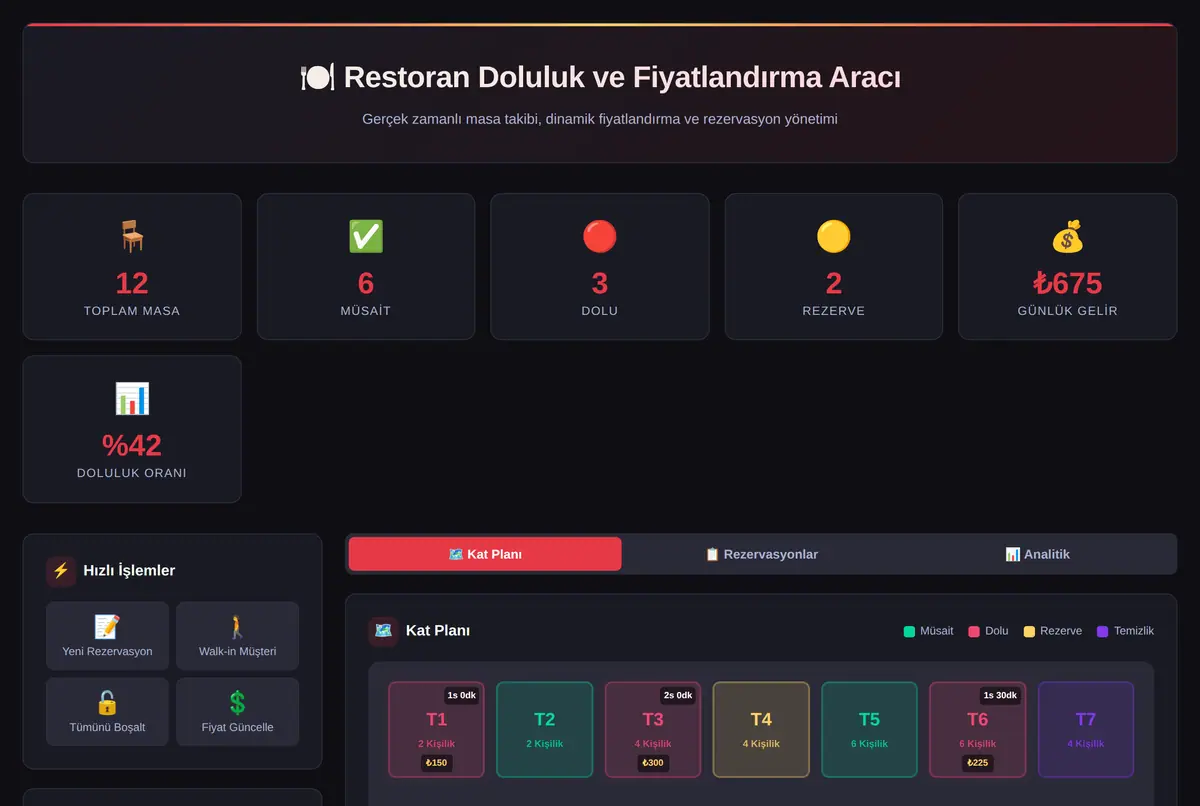Click the Fiyat Güncelle button
This screenshot has width=1200, height=806.
click(237, 712)
